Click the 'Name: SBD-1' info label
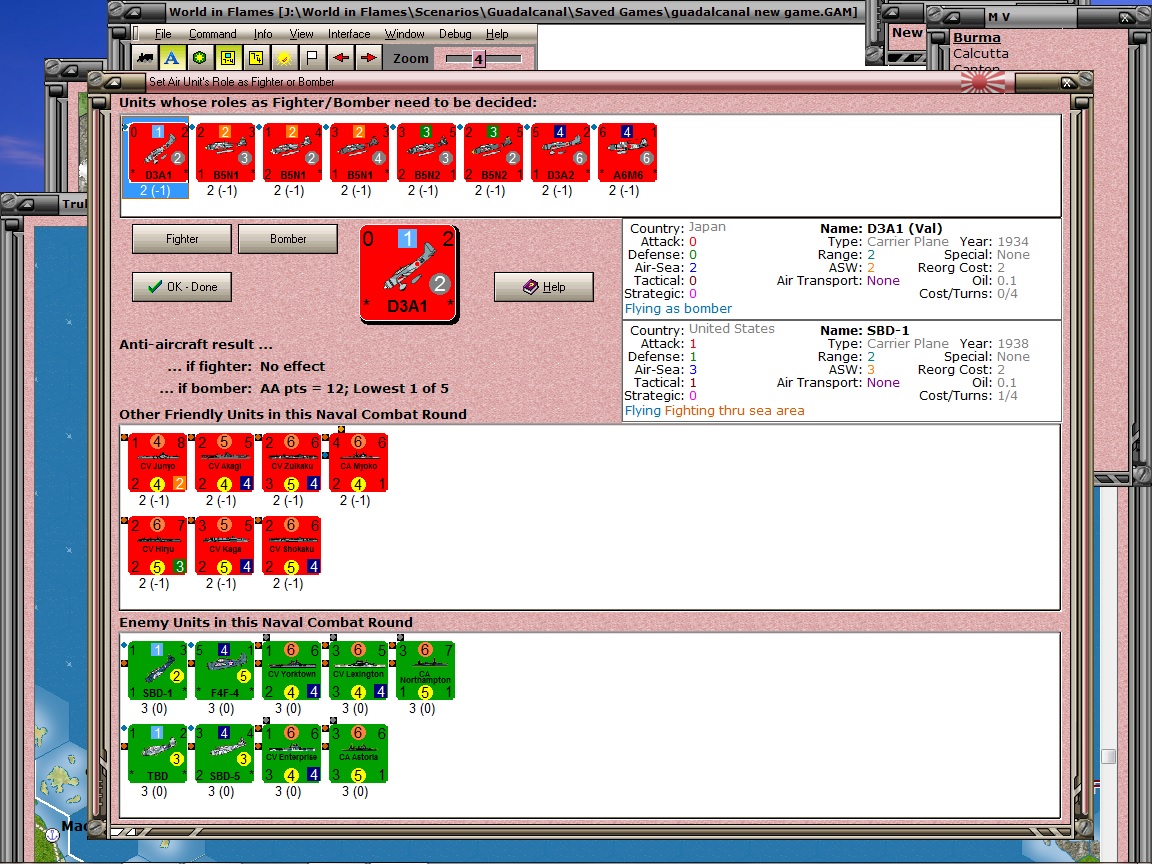 click(x=864, y=331)
